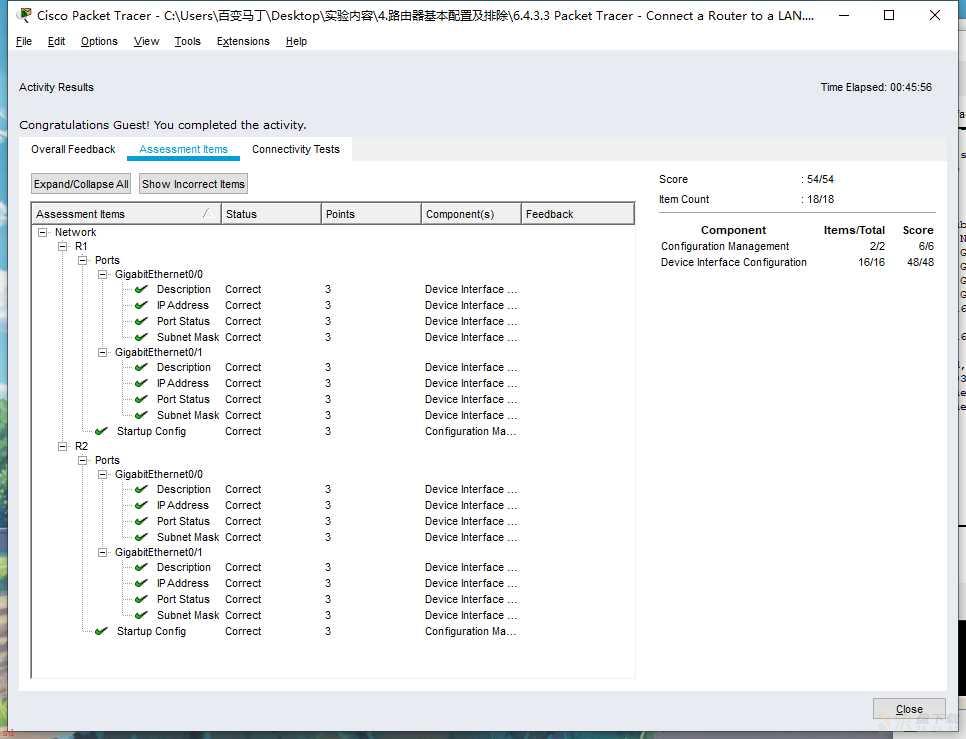This screenshot has height=739, width=966.
Task: Click the Configuration Management component row
Action: pyautogui.click(x=797, y=246)
